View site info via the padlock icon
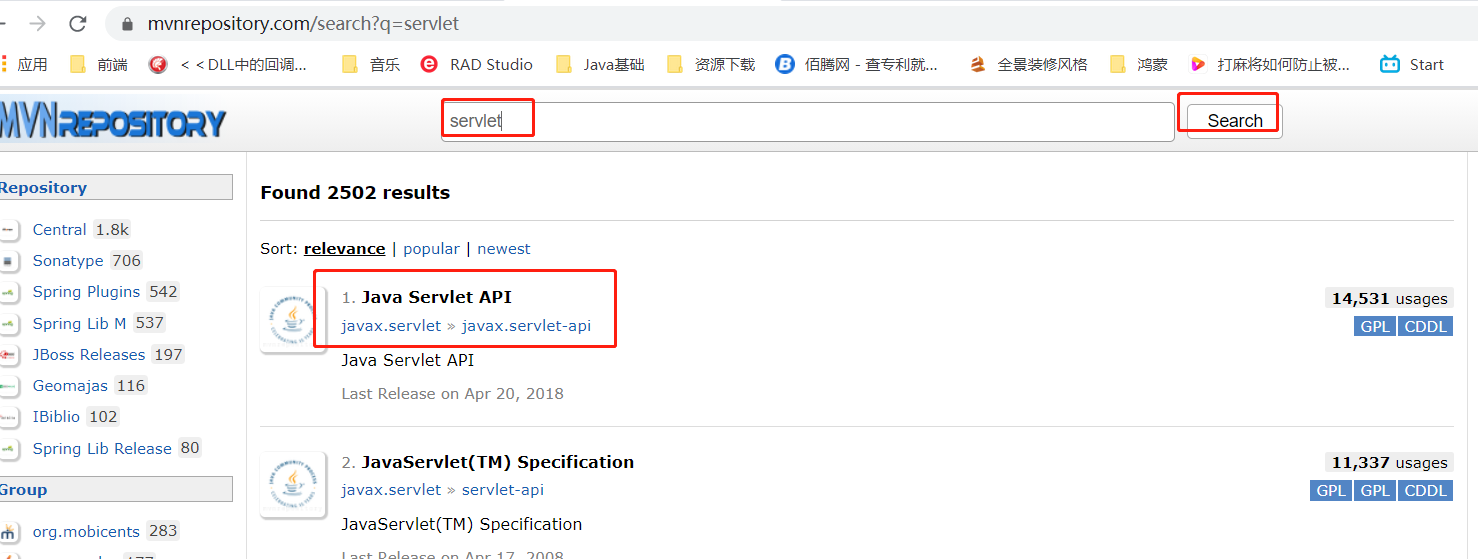 point(127,23)
